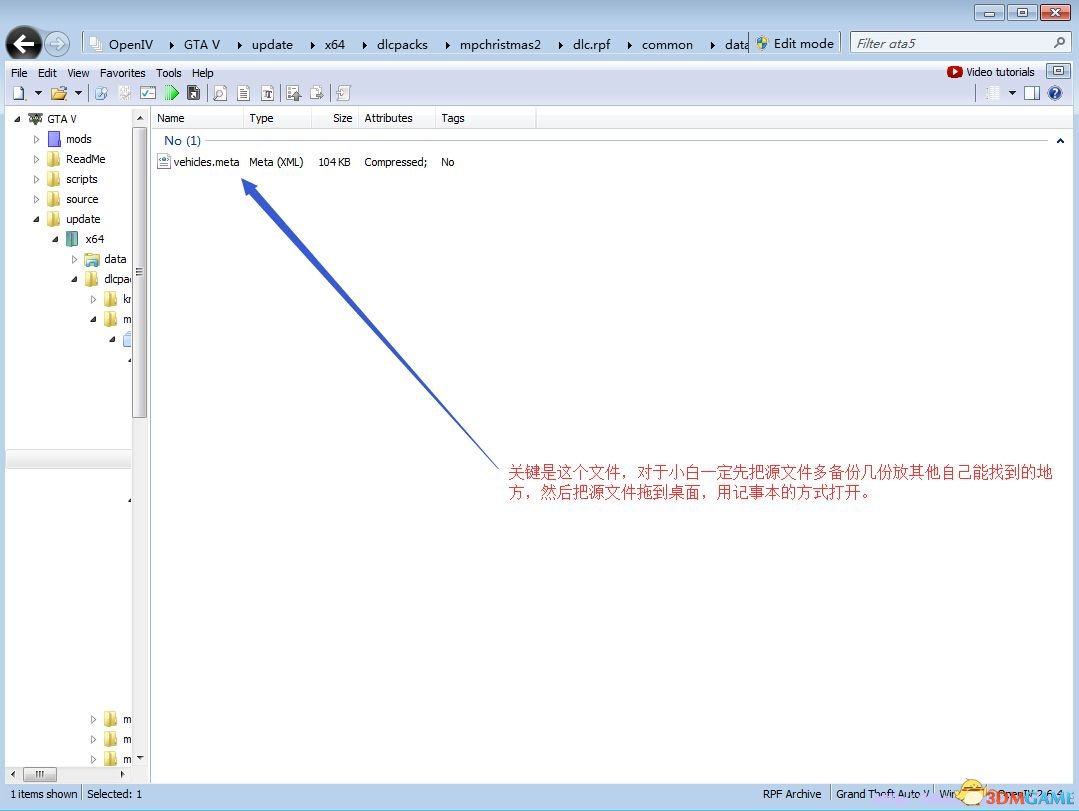Click the plain text document toolbar icon
The height and width of the screenshot is (811, 1079).
tap(244, 93)
